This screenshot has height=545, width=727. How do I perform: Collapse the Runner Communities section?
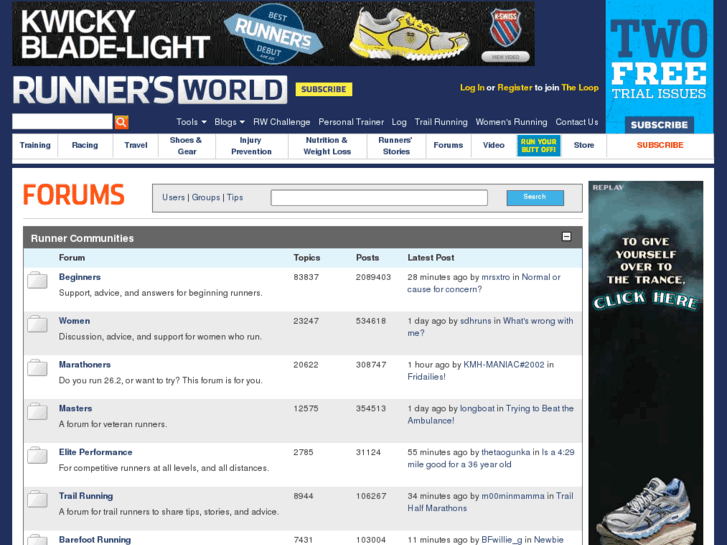[566, 237]
